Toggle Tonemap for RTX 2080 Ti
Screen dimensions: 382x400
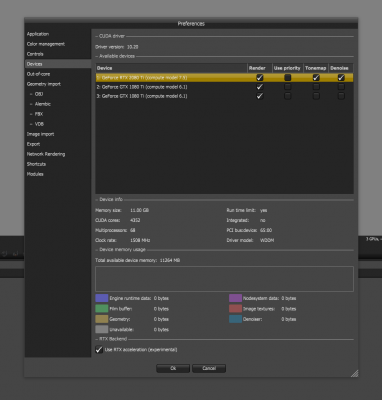pos(316,78)
